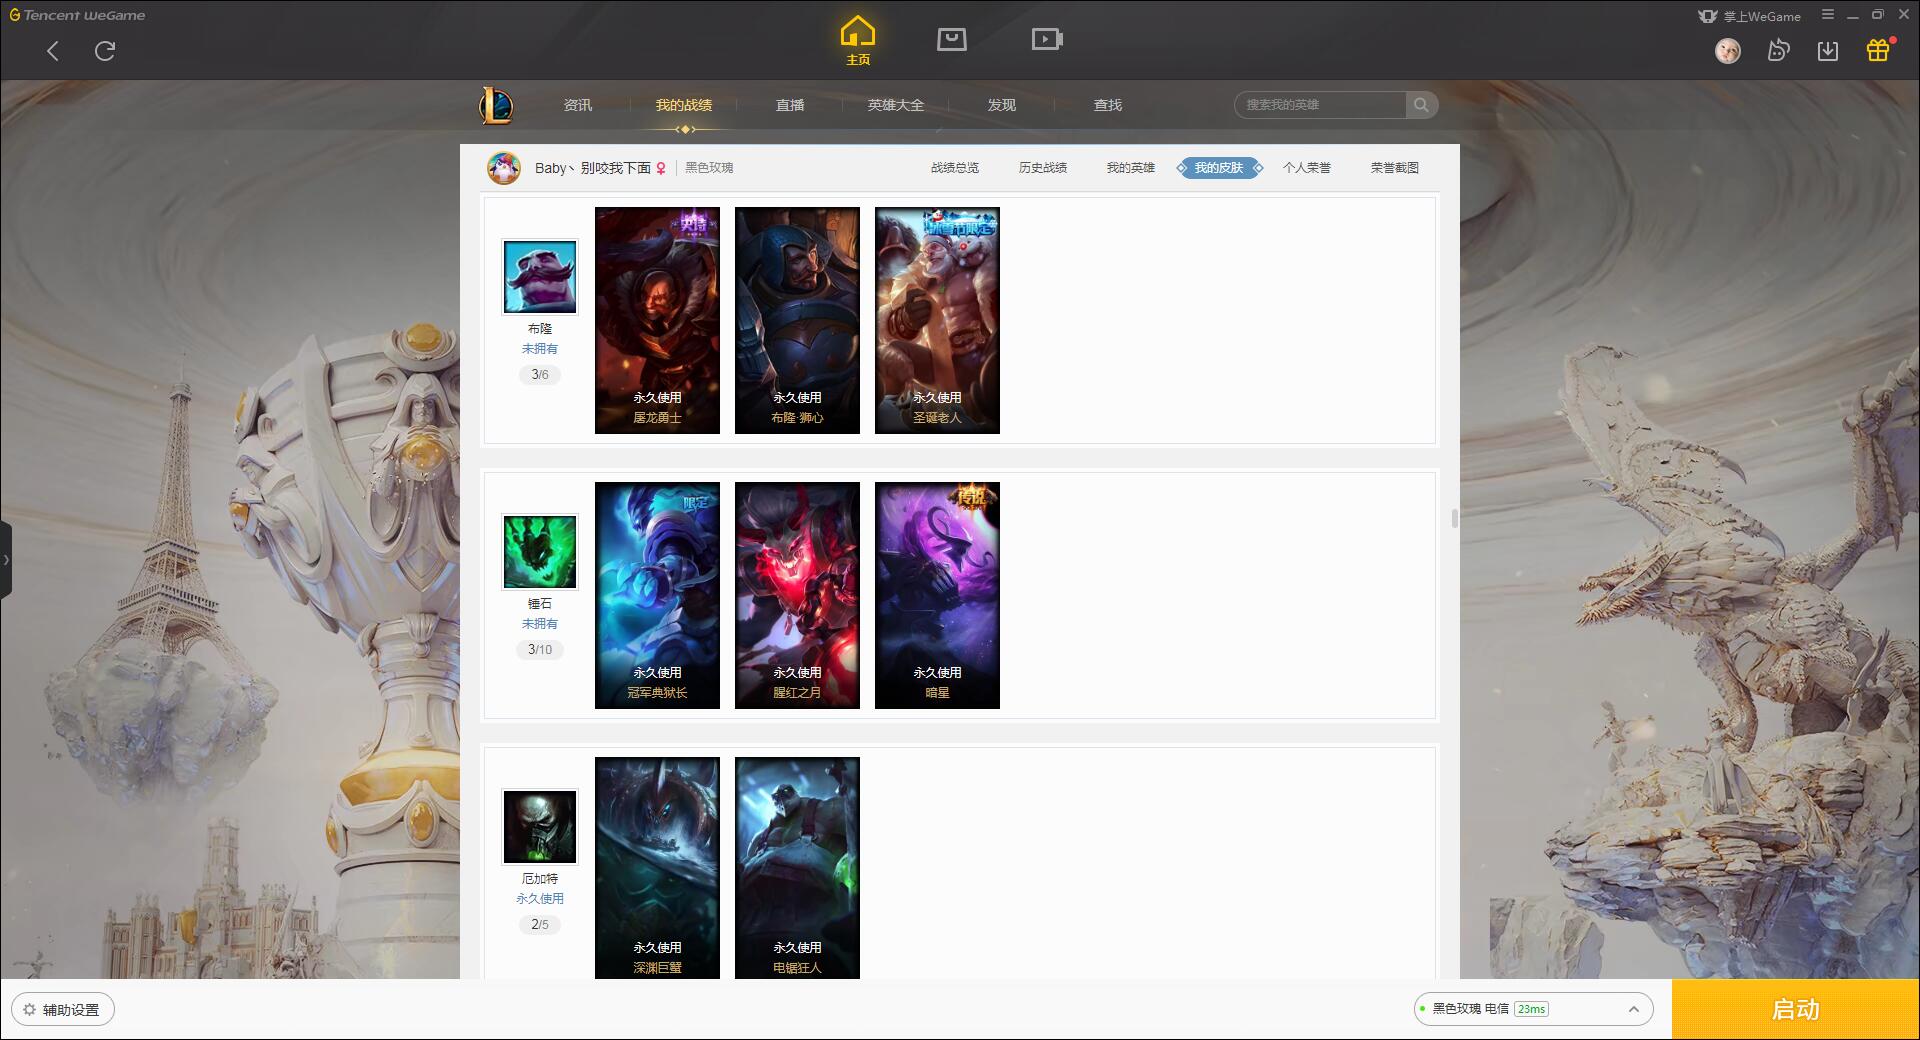
Task: Click the 3/6 skin count badge
Action: pos(540,375)
